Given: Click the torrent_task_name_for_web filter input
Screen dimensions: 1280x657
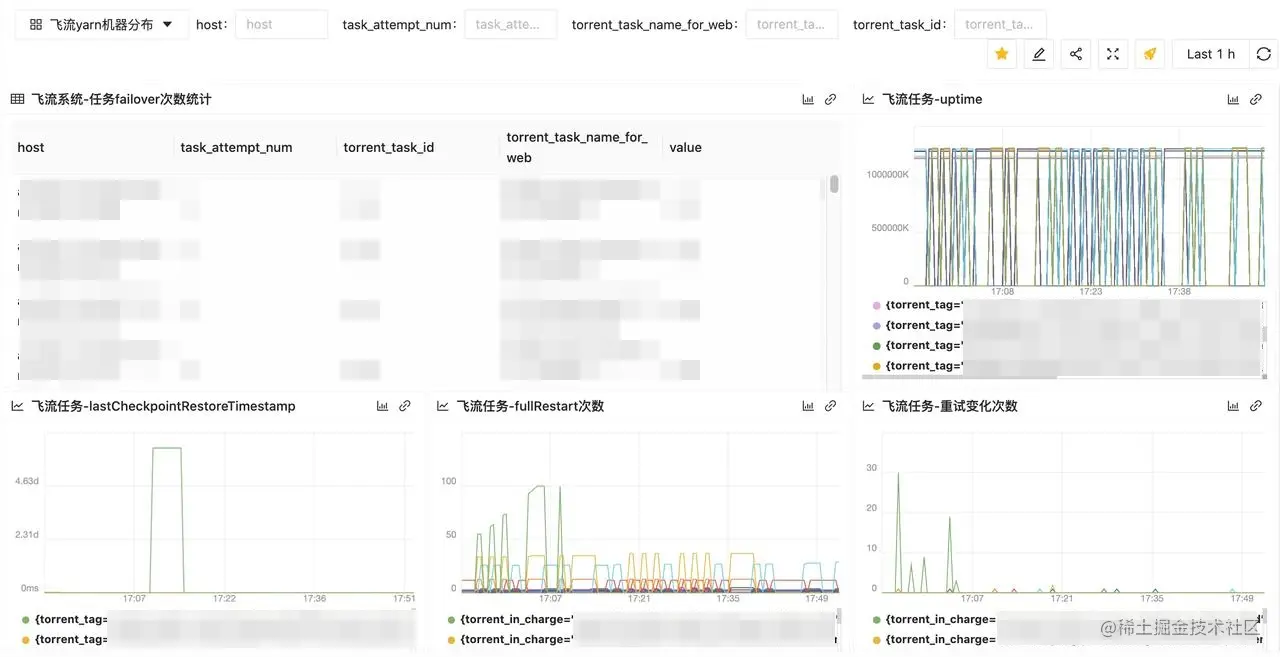Looking at the screenshot, I should 792,24.
